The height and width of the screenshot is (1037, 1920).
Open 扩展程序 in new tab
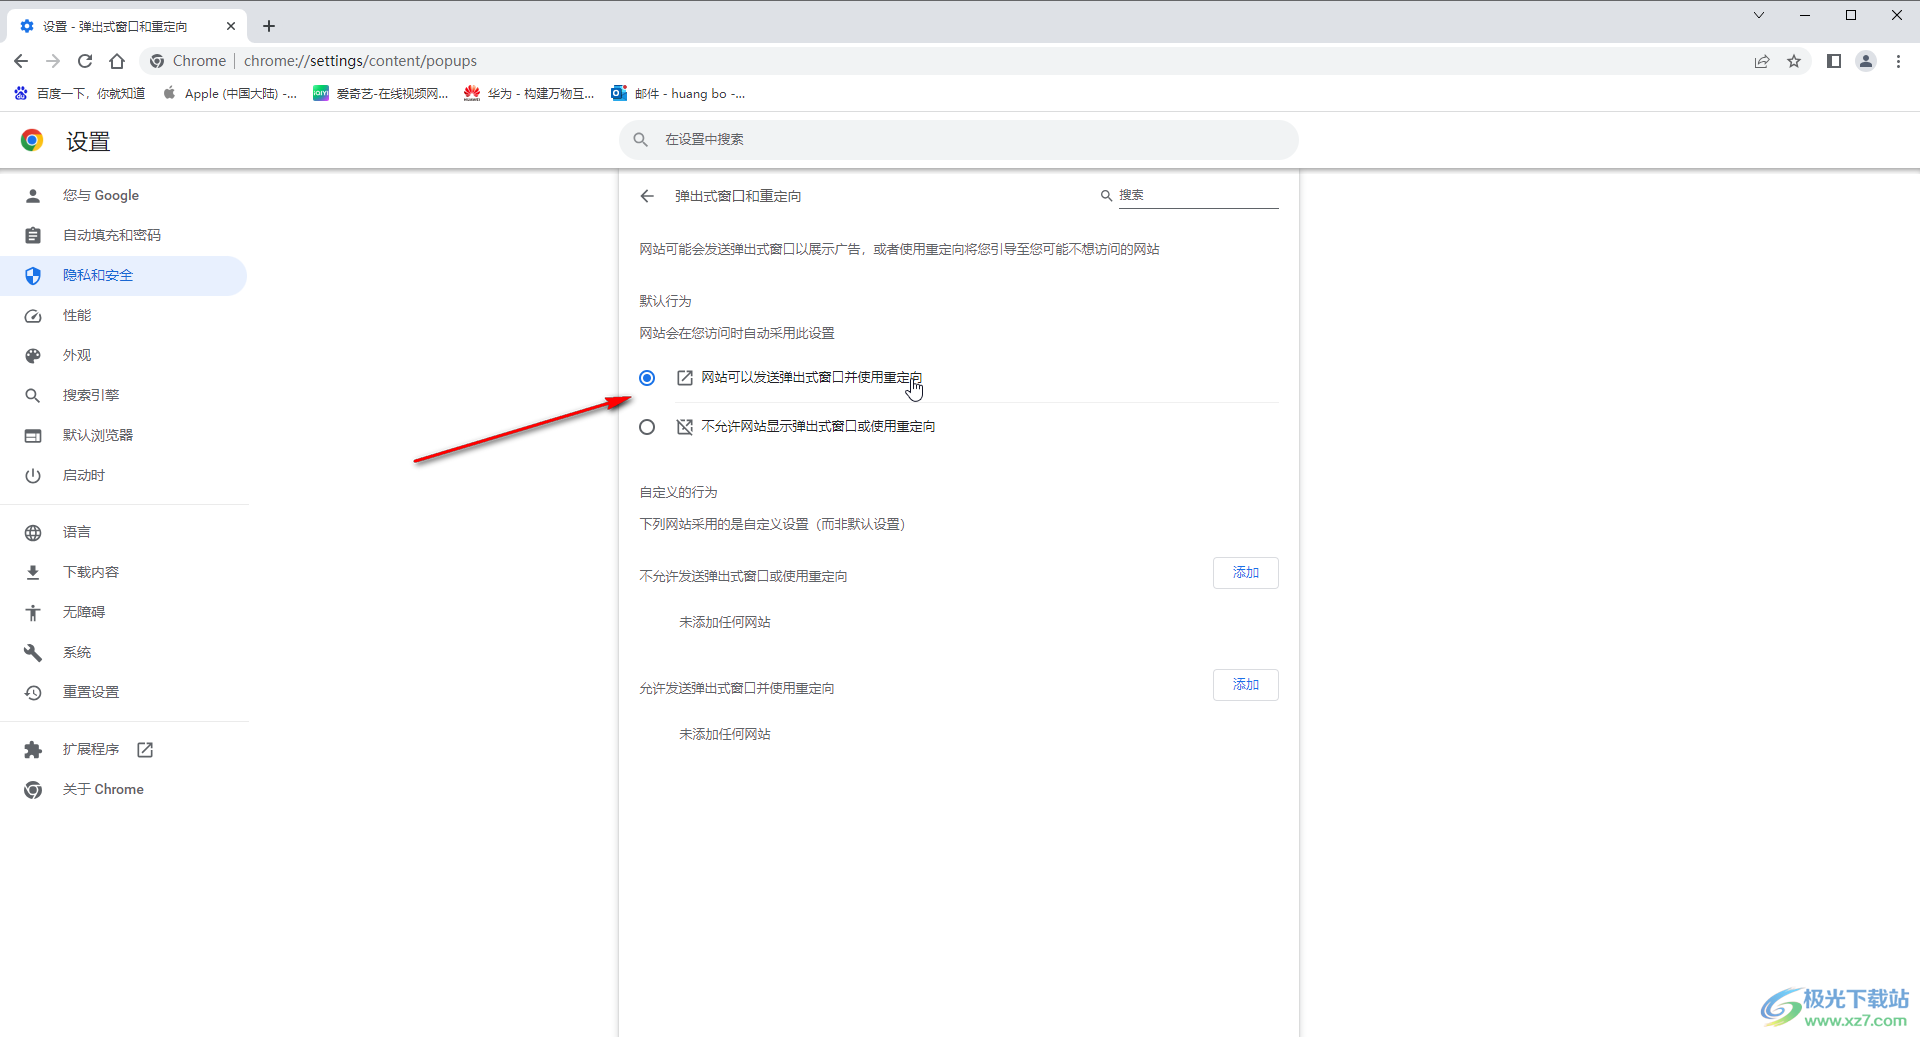tap(124, 749)
